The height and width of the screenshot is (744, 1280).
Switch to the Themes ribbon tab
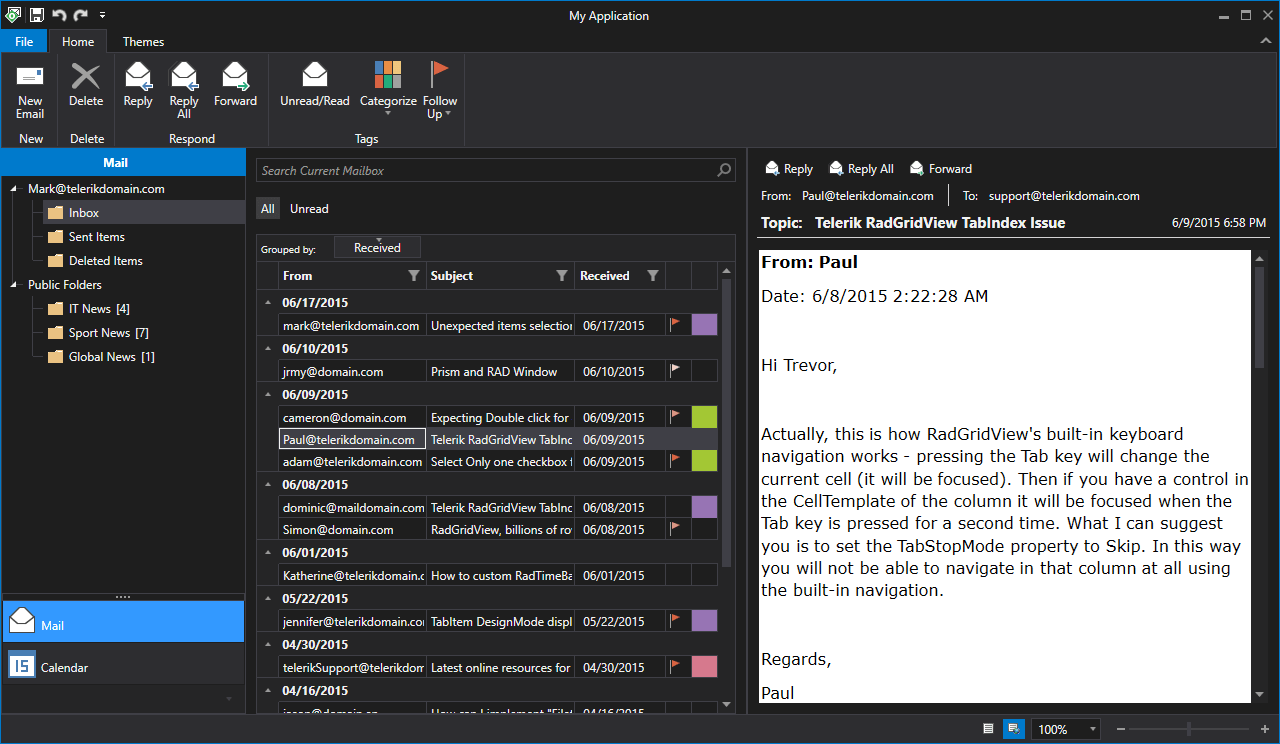[143, 42]
